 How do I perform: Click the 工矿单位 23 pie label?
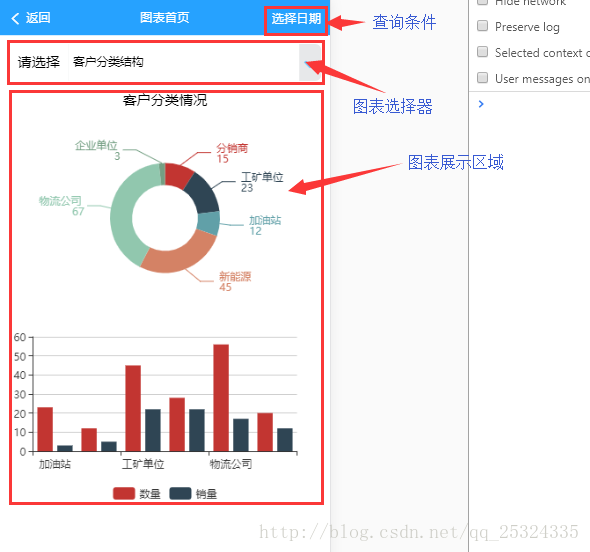(x=262, y=182)
